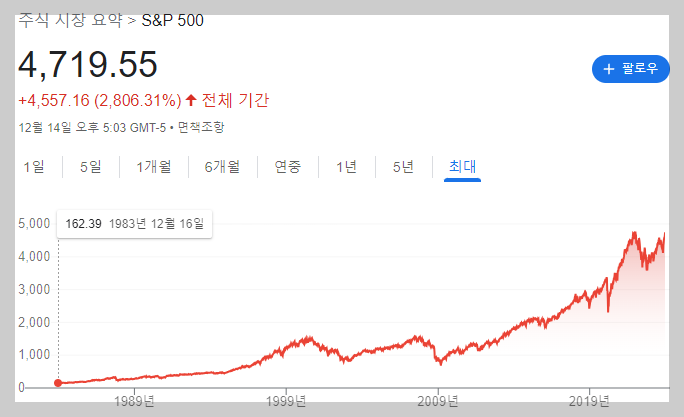Select the 최대 max range tab
The width and height of the screenshot is (684, 417).
pos(462,167)
